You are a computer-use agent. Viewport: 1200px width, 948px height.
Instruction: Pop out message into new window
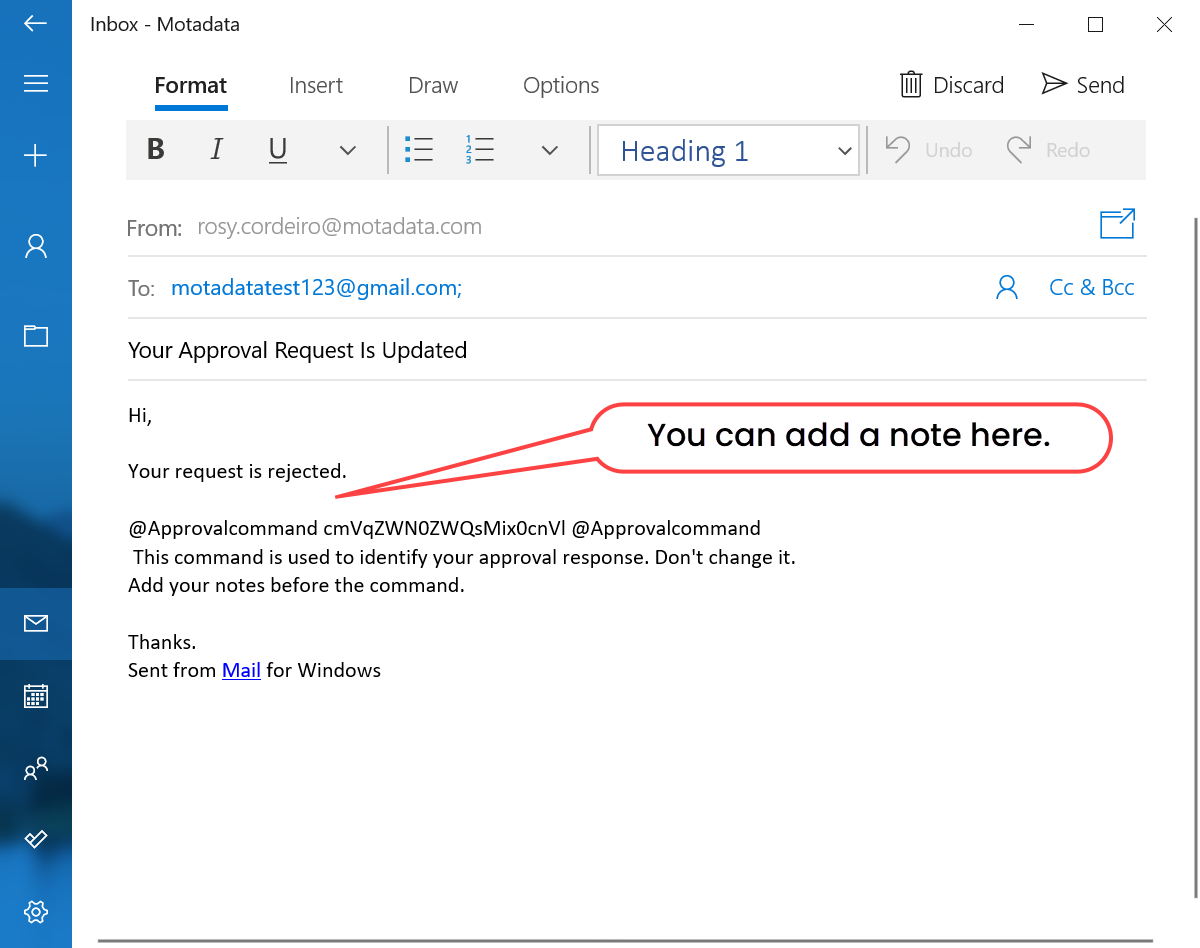click(x=1117, y=223)
